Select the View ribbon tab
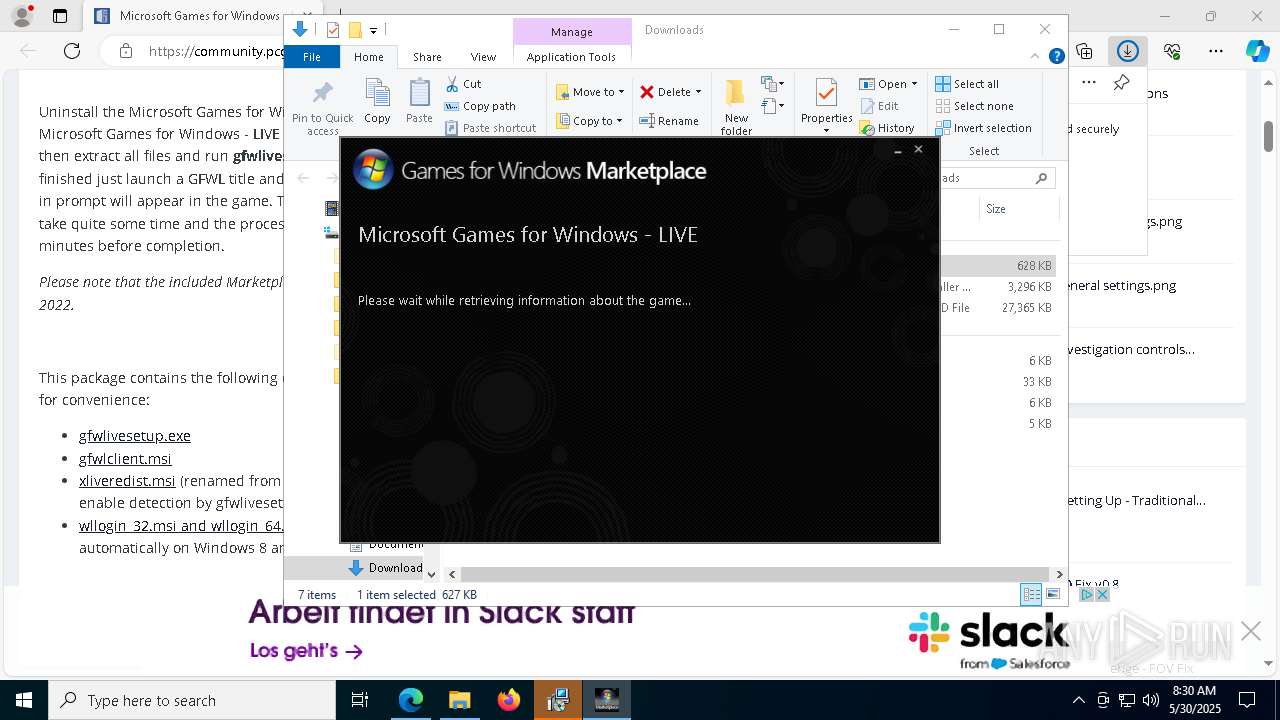The width and height of the screenshot is (1280, 720). click(x=483, y=57)
